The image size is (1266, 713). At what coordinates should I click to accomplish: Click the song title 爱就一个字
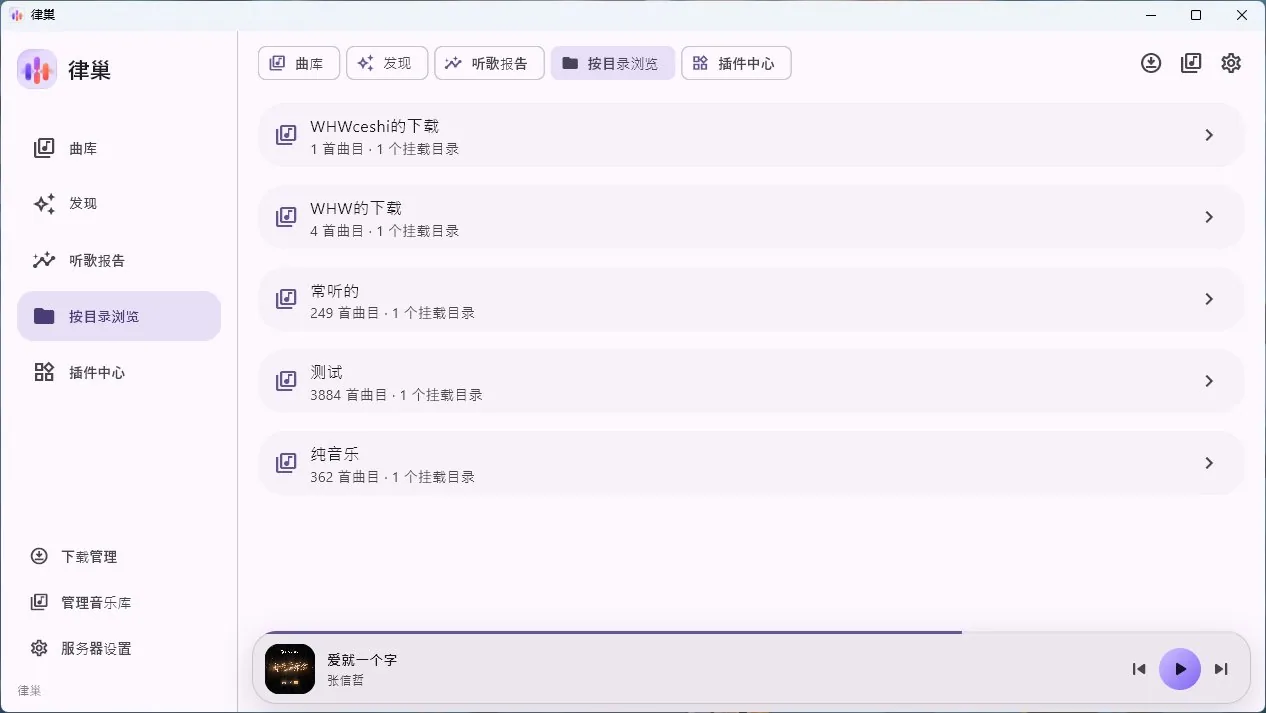(362, 660)
